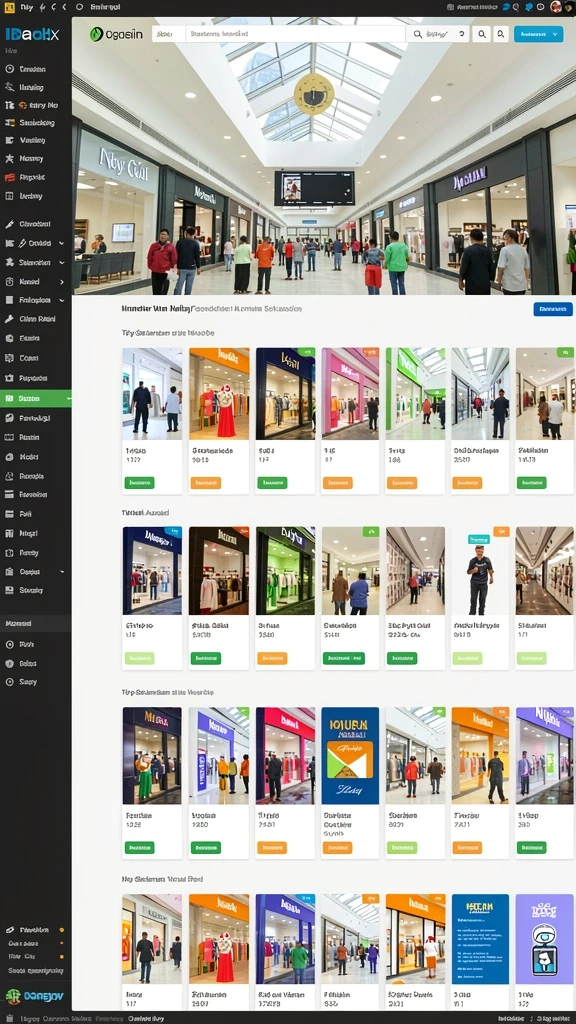Click the green button under the first store card

pyautogui.click(x=139, y=483)
